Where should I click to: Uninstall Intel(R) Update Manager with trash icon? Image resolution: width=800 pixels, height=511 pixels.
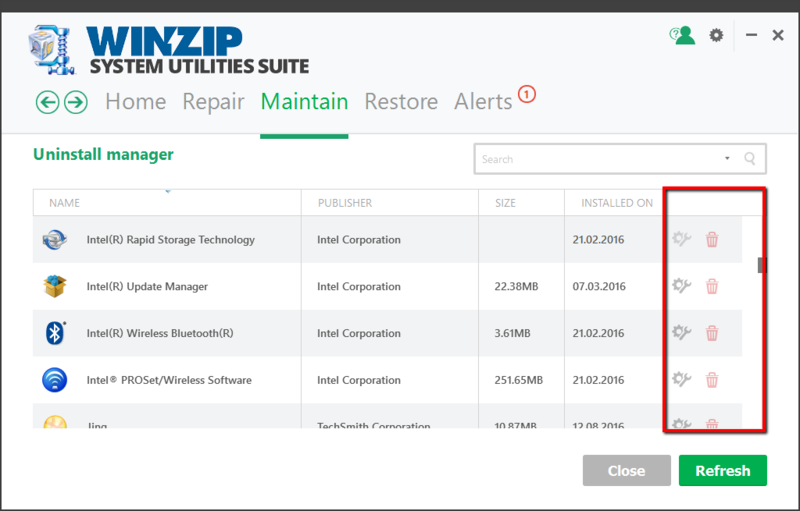coord(712,286)
